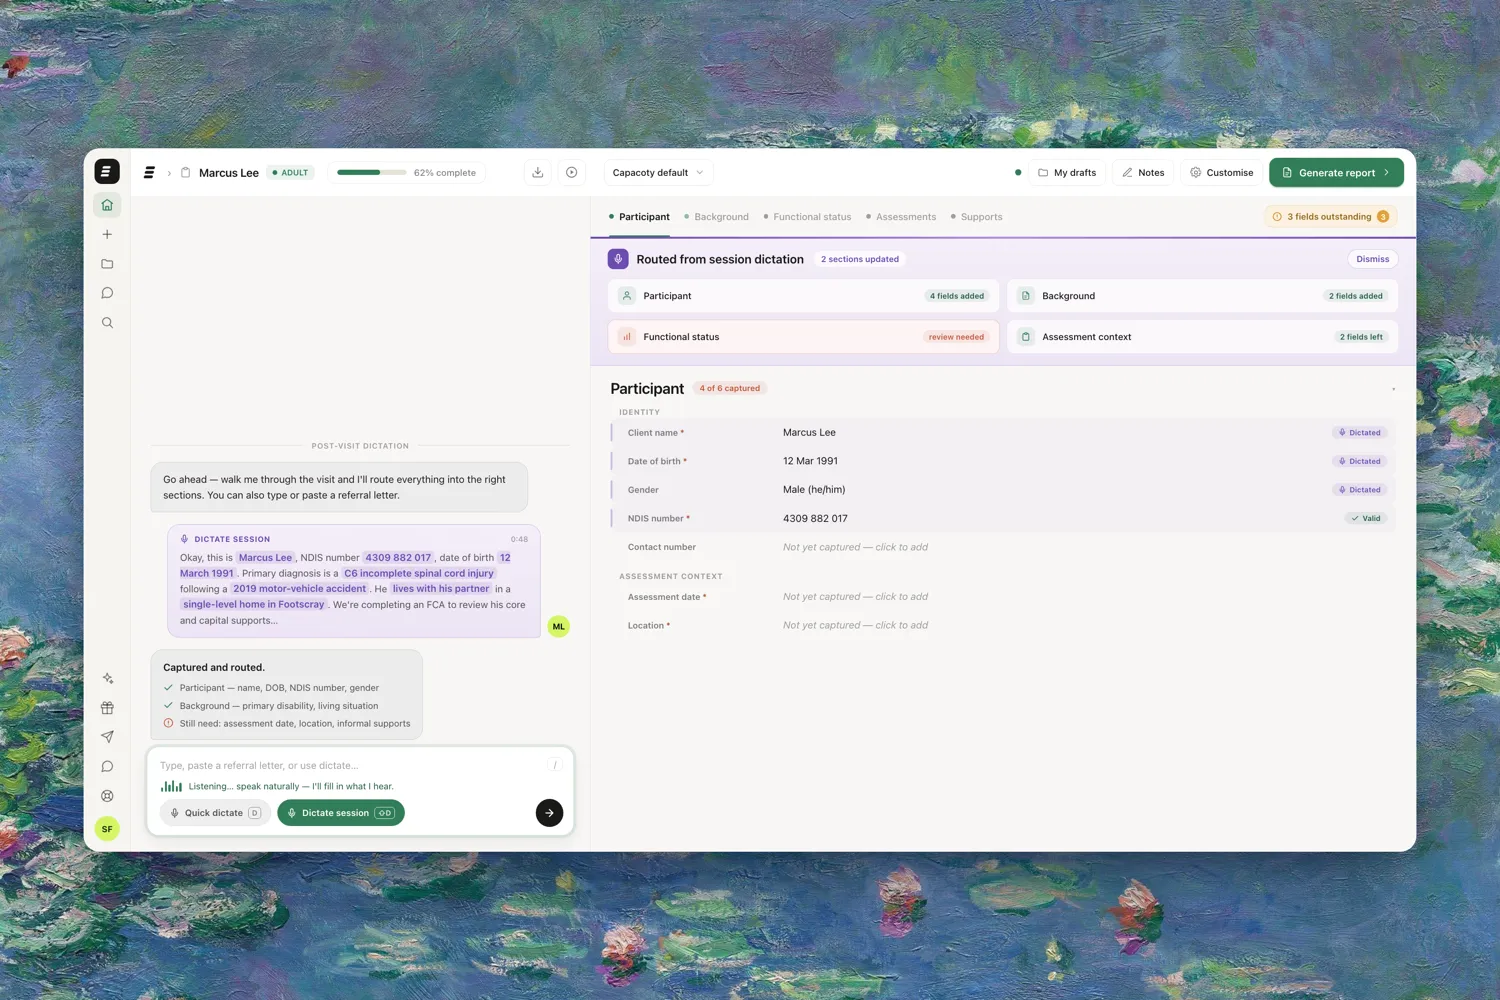Add the Assessment date via its not-yet-captured field
The width and height of the screenshot is (1500, 1000).
[x=855, y=597]
